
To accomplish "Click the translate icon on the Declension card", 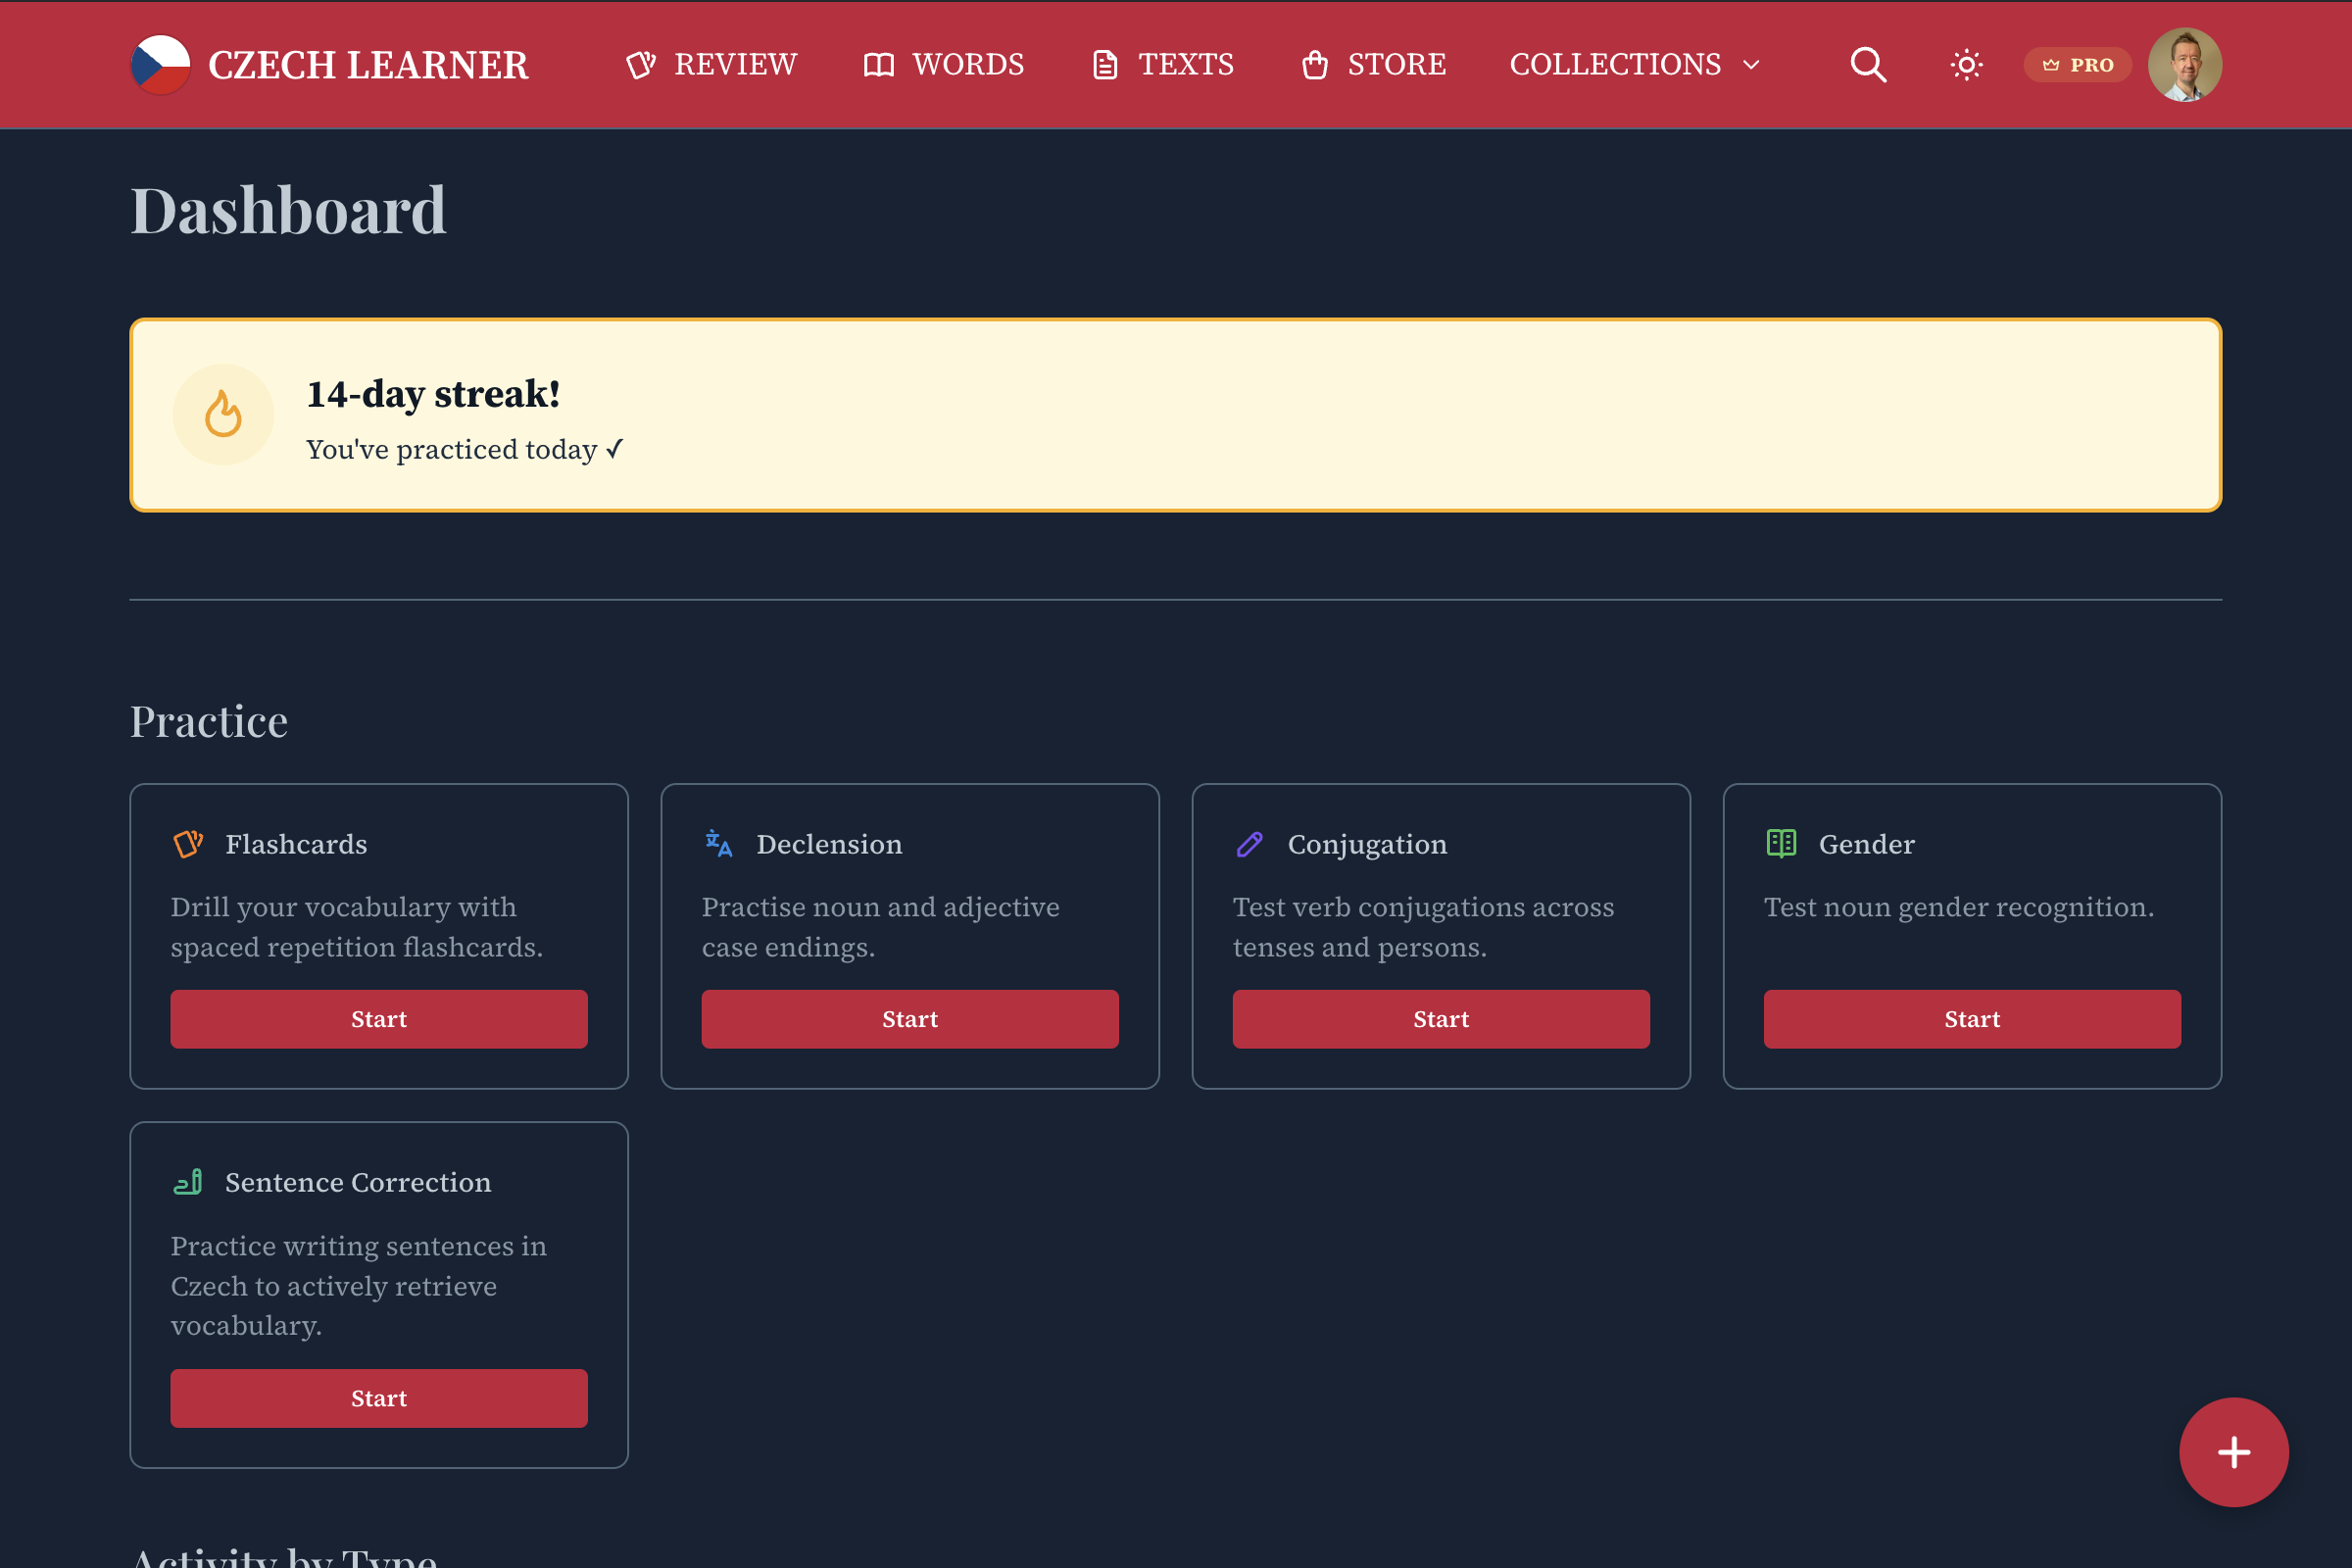I will tap(717, 843).
